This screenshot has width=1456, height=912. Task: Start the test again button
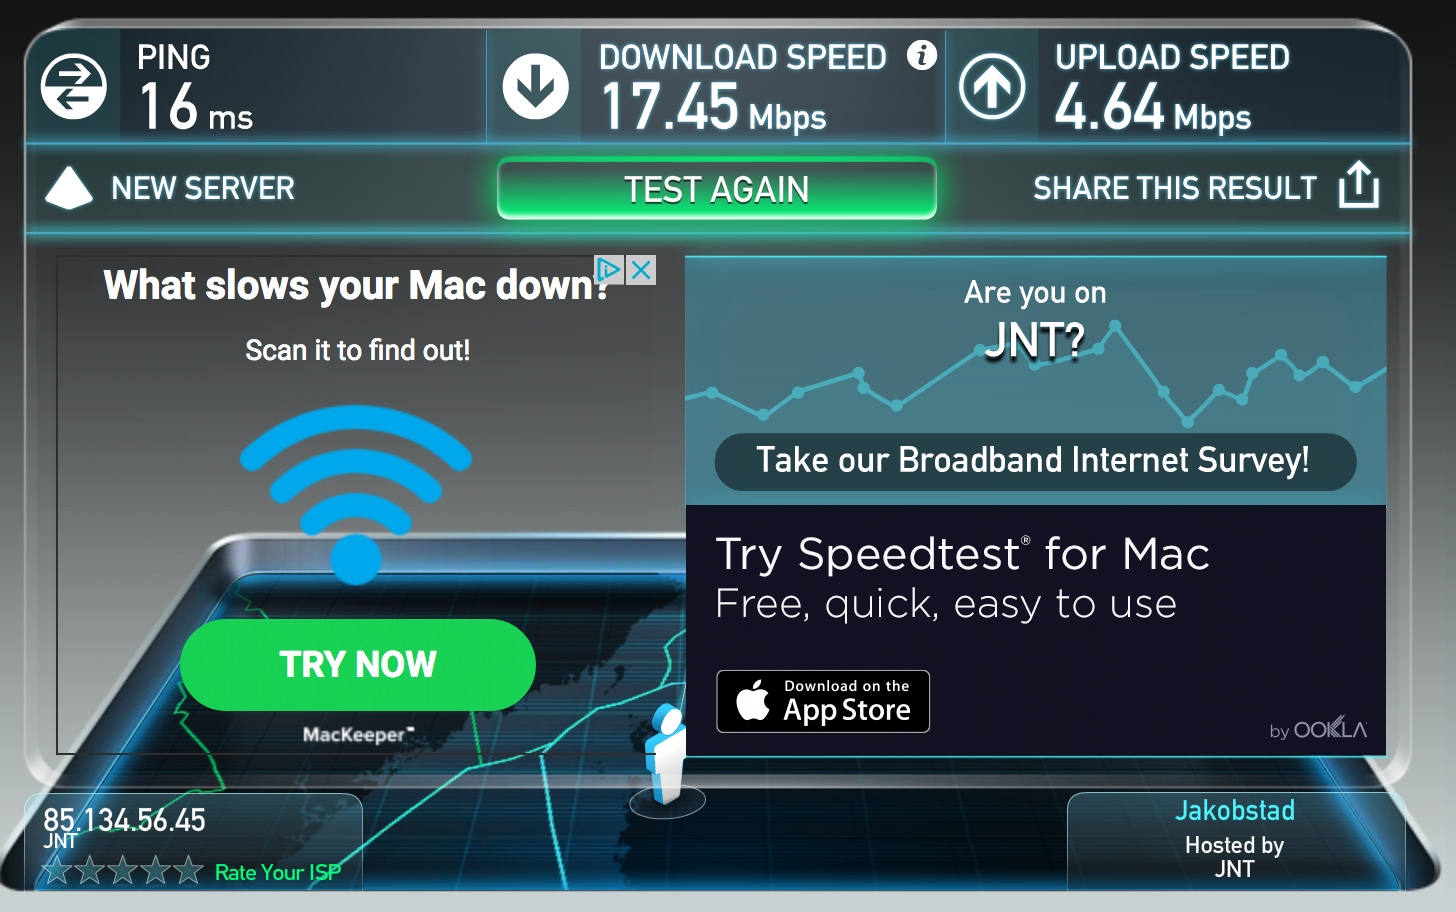tap(717, 189)
